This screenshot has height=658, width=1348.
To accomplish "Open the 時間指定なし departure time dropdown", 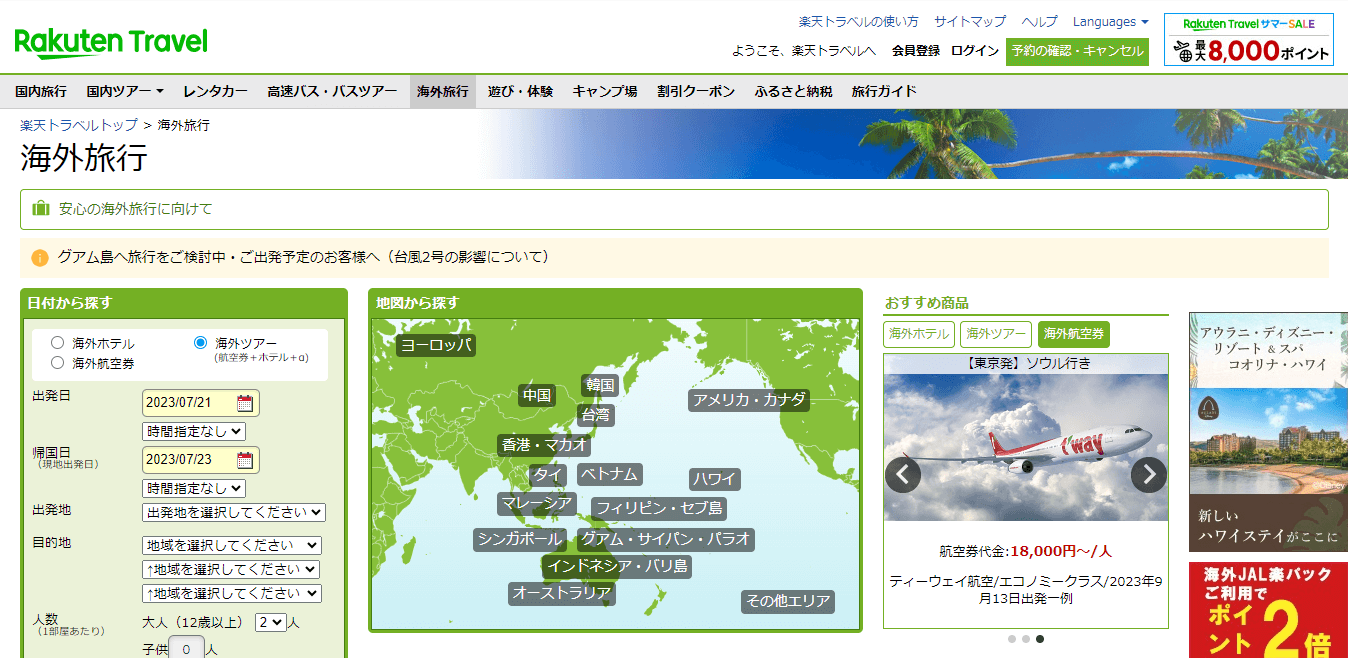I will [193, 432].
